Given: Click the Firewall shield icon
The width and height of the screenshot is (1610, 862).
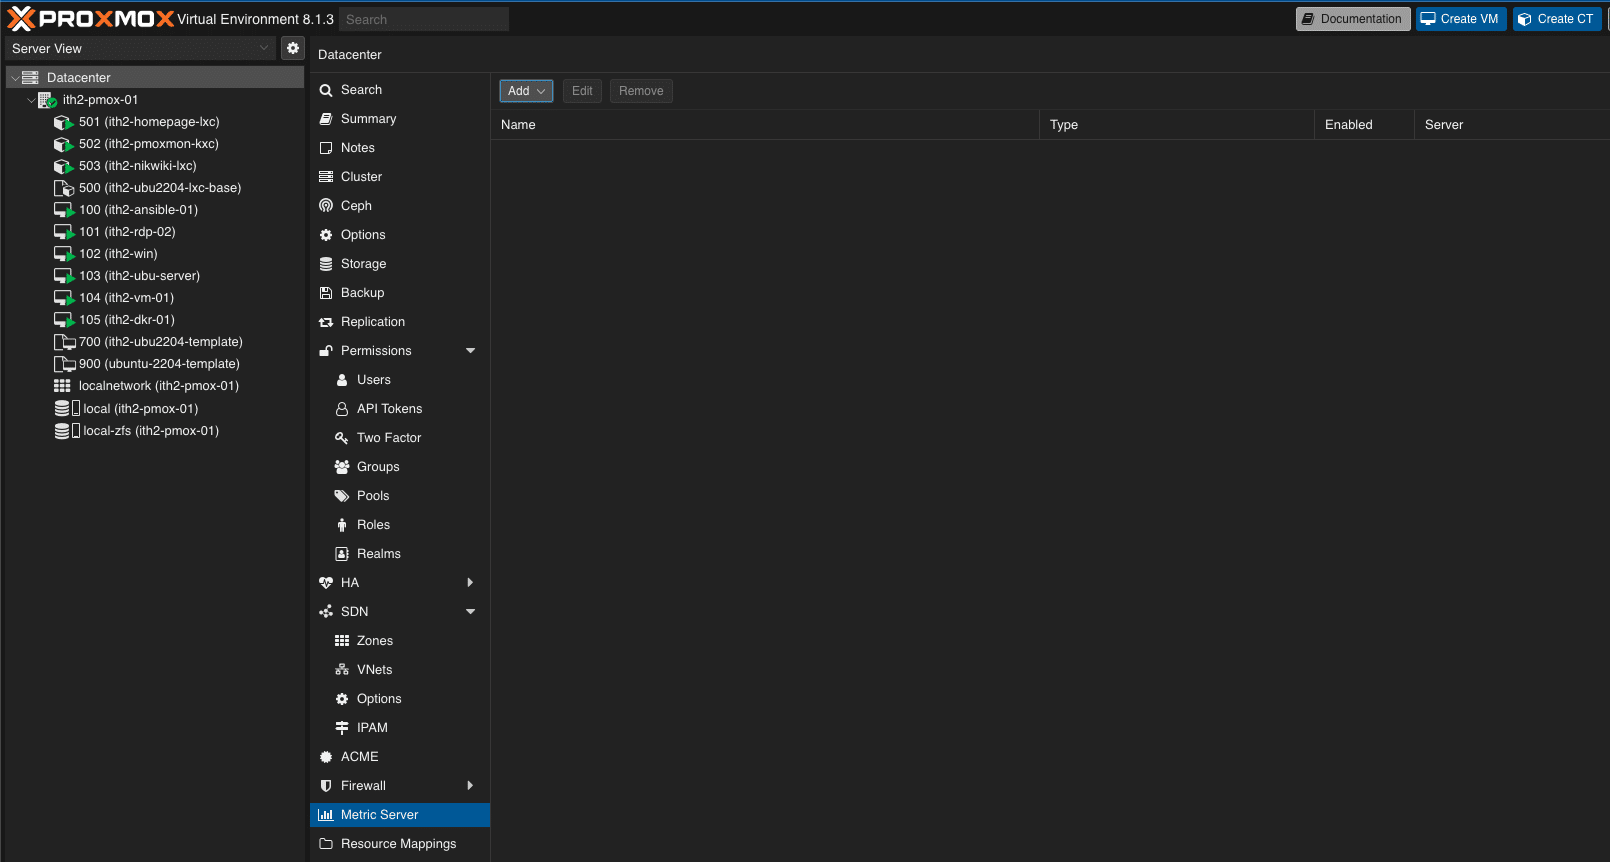Looking at the screenshot, I should 326,786.
